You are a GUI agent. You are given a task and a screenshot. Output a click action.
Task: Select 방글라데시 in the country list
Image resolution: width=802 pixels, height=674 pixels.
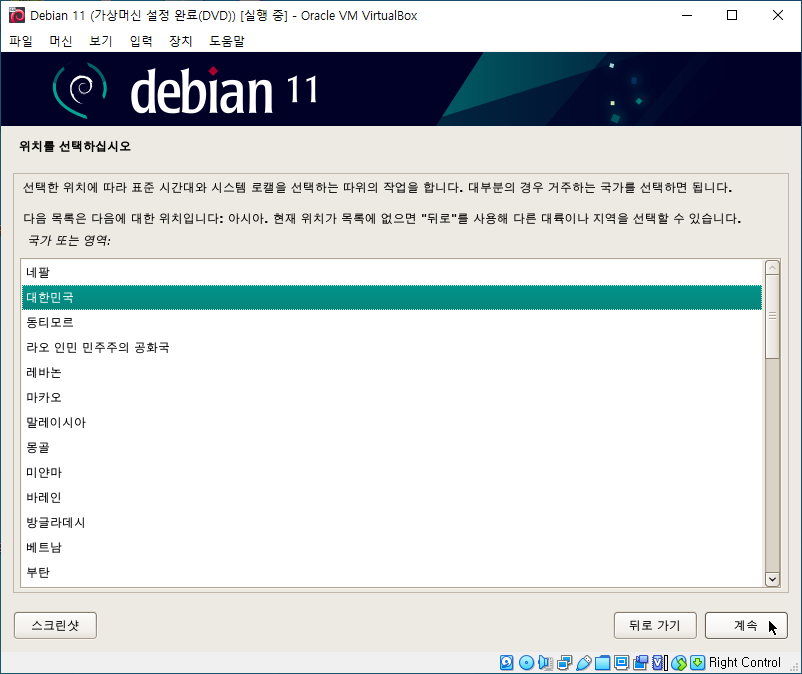pos(392,523)
